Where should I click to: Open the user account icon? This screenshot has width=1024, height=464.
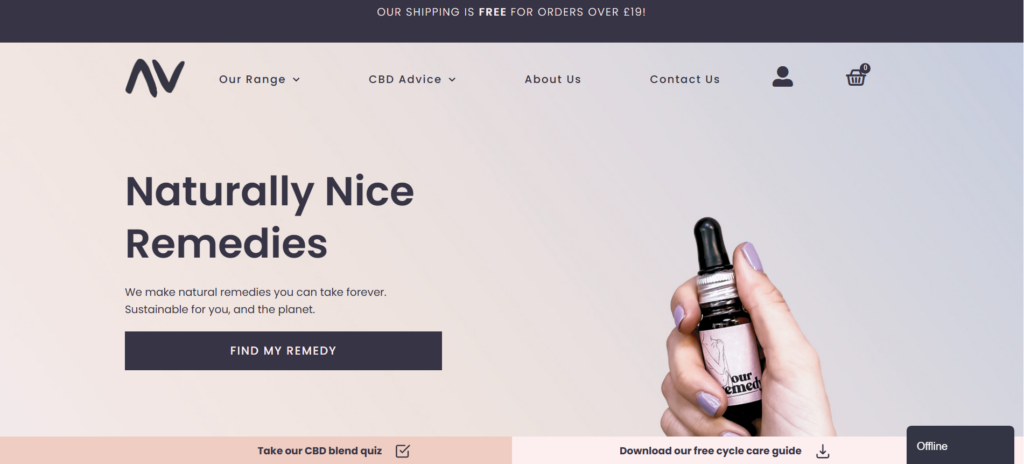click(x=782, y=76)
